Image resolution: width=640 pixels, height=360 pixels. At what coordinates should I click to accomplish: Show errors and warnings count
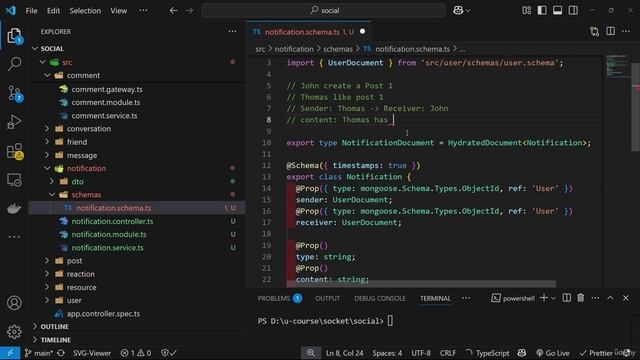point(136,353)
